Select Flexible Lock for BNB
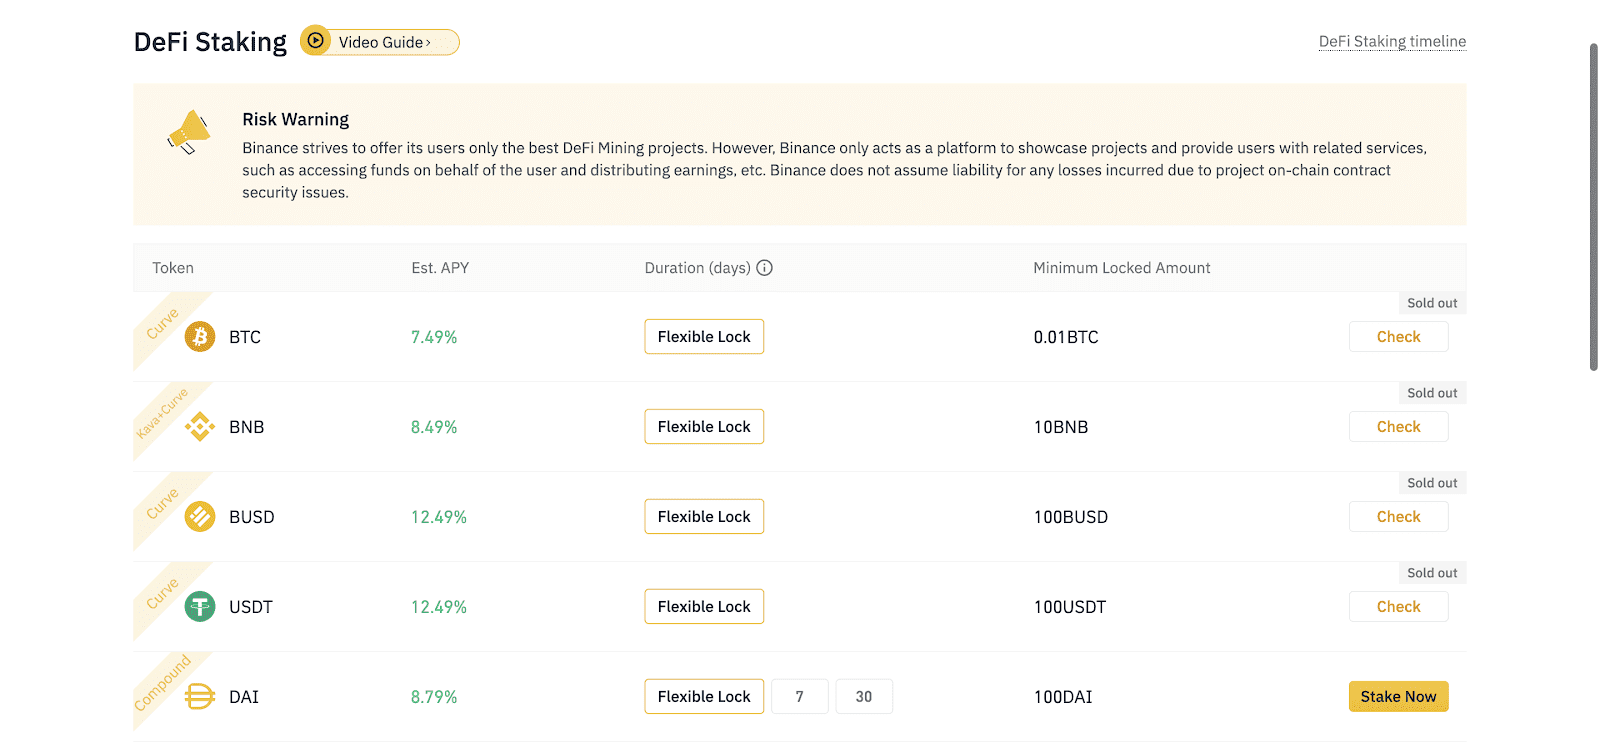This screenshot has height=753, width=1600. (704, 427)
